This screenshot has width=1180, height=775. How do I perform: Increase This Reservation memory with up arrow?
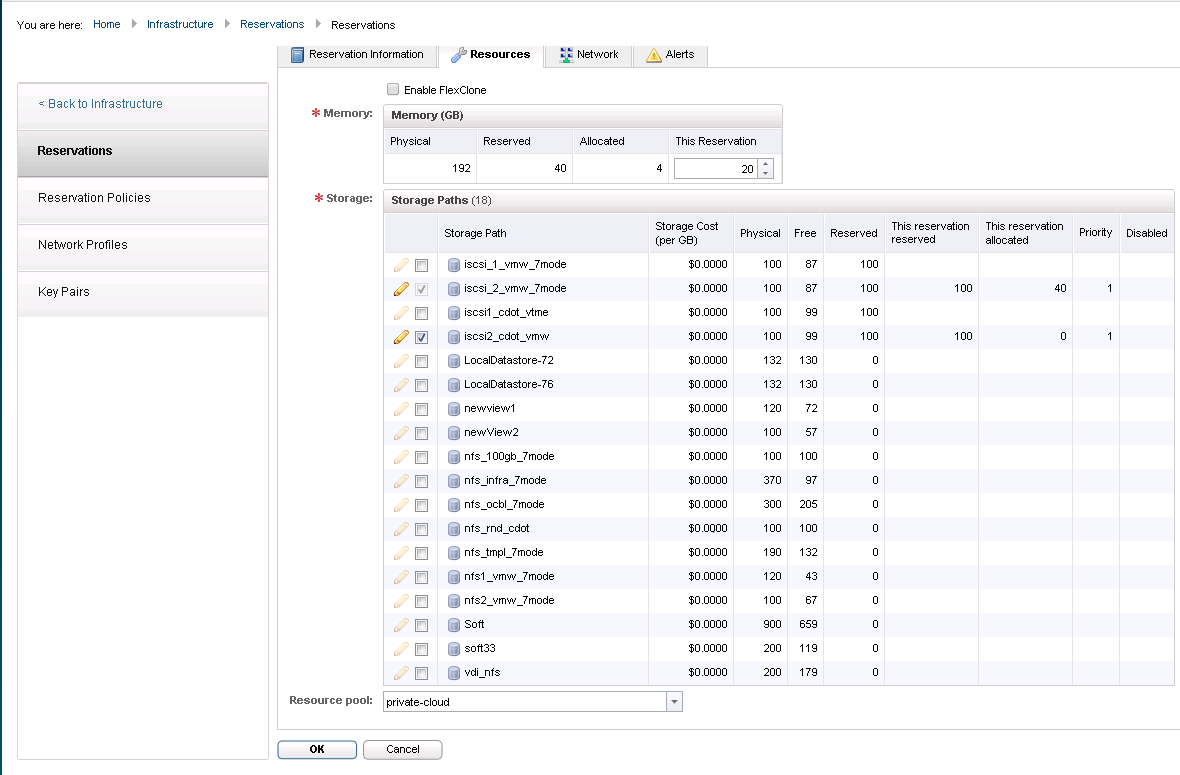(766, 164)
